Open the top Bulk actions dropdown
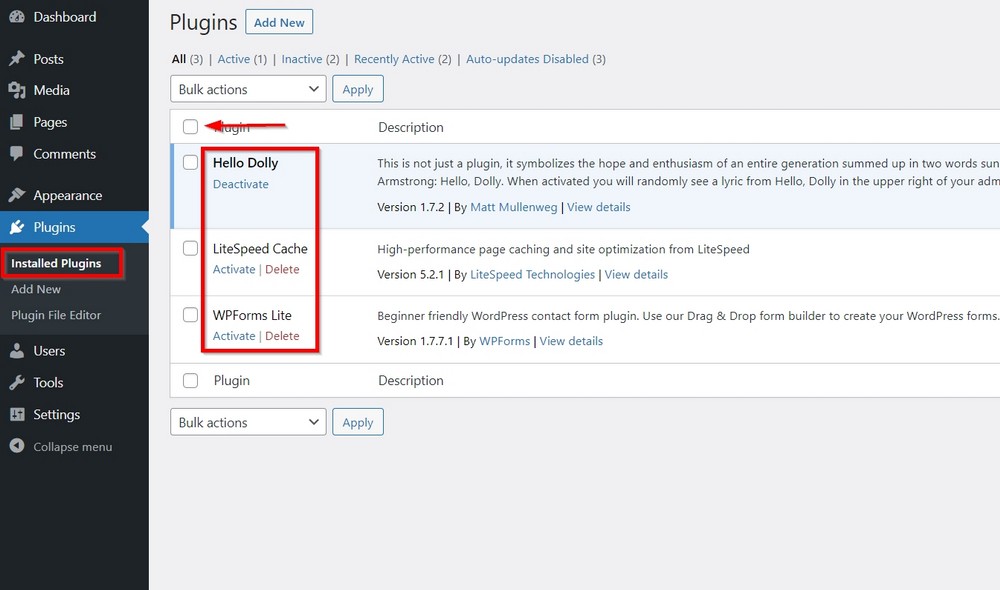This screenshot has width=1000, height=590. [x=248, y=89]
